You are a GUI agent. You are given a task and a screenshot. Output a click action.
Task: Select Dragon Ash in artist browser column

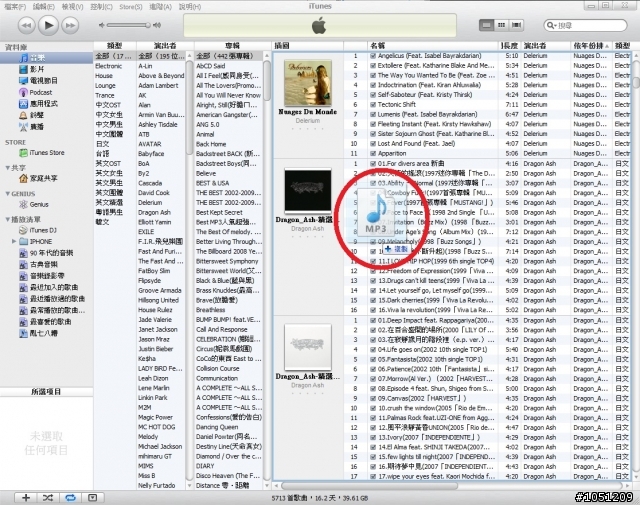(161, 213)
